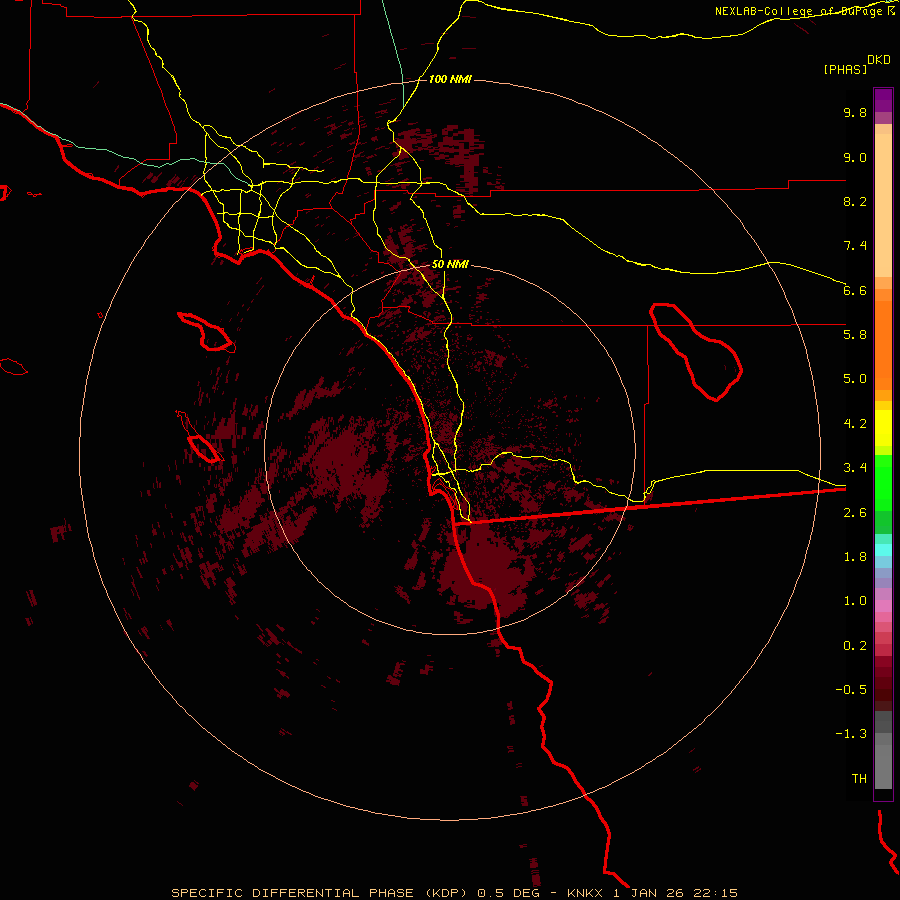Click the 8.2 color scale value

tap(855, 201)
